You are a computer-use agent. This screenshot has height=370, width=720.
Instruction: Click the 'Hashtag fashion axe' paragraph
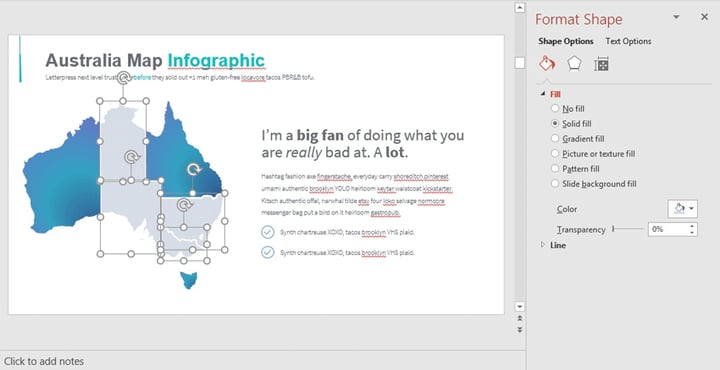point(357,195)
